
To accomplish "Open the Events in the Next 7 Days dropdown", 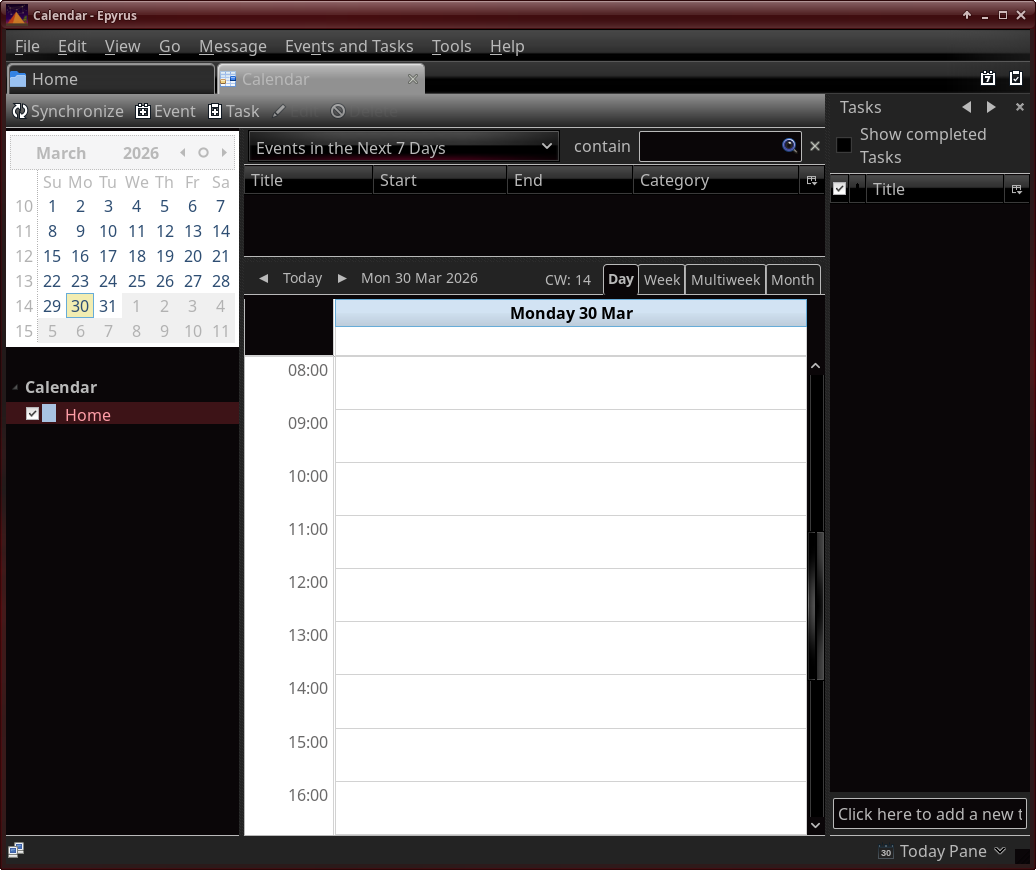I will (403, 147).
